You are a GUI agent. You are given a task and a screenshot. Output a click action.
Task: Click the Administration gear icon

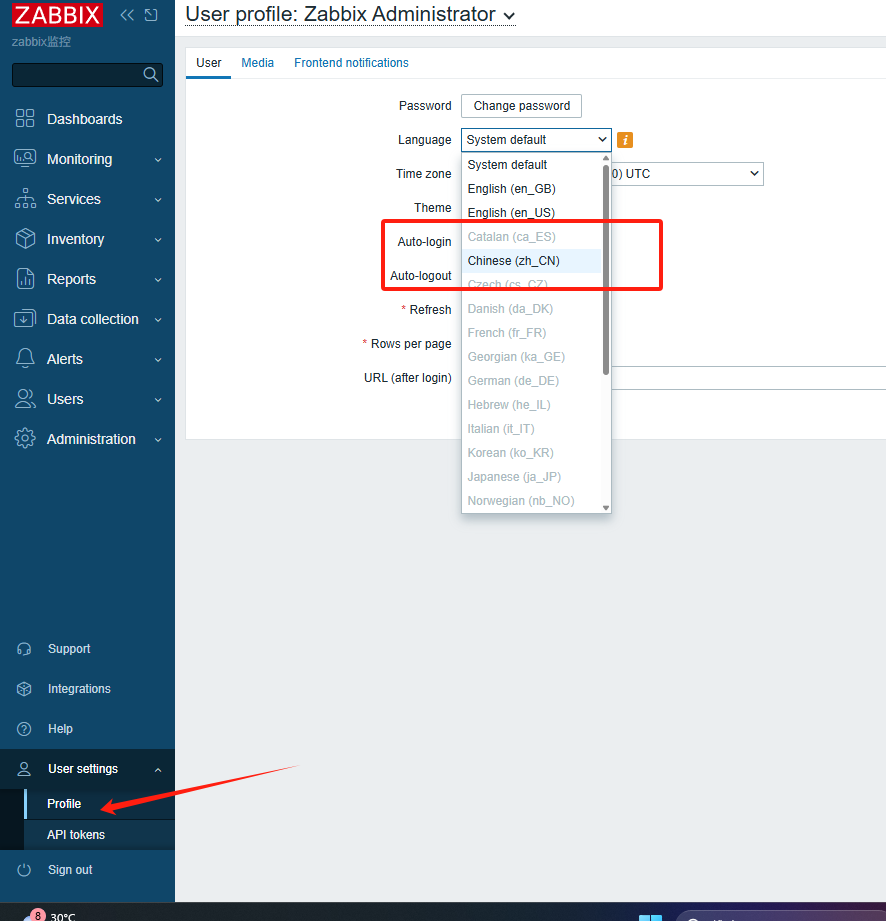click(25, 438)
